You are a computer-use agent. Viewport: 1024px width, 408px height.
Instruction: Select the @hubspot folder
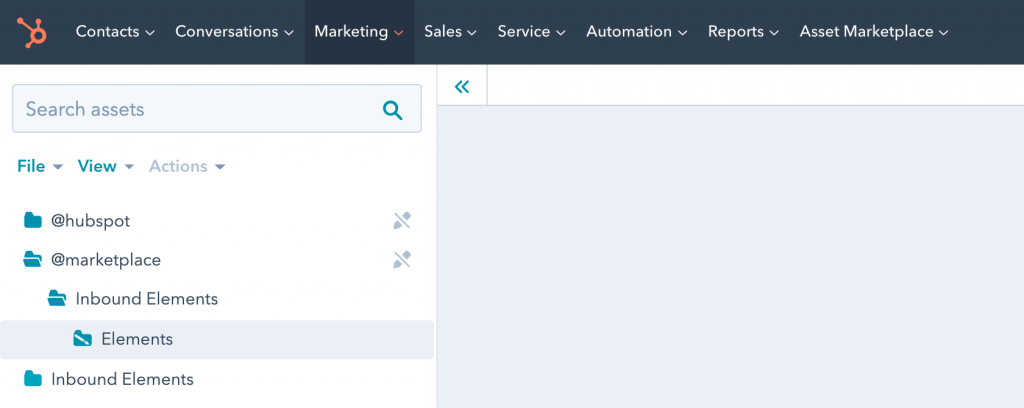[91, 221]
